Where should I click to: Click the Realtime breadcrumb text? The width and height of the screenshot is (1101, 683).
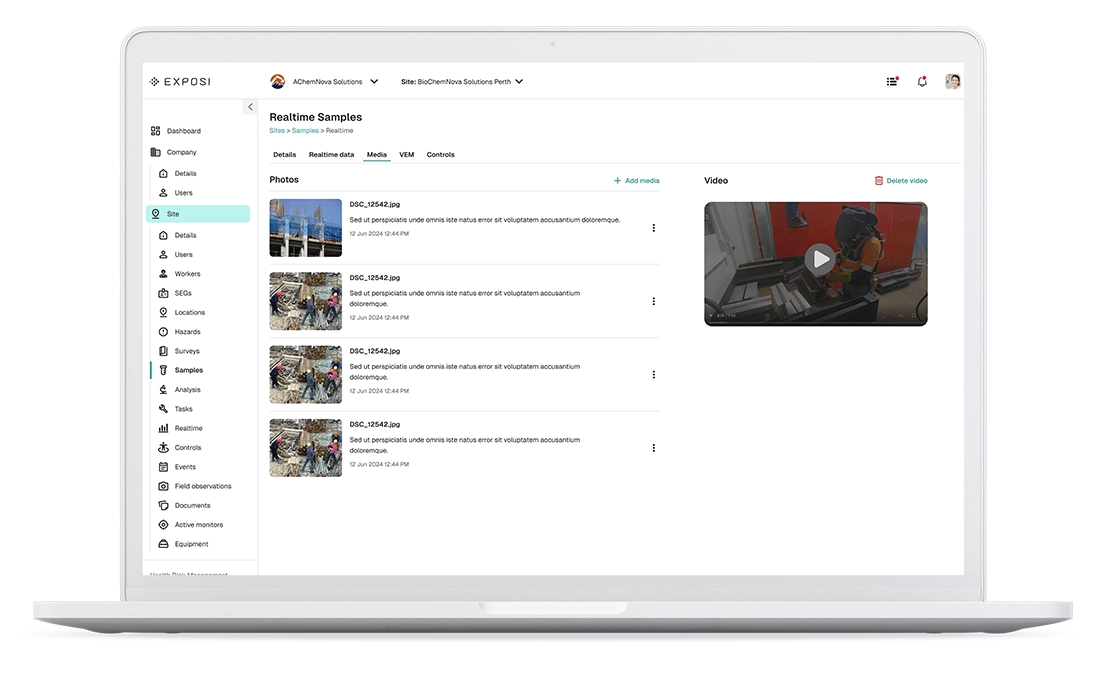pos(340,131)
